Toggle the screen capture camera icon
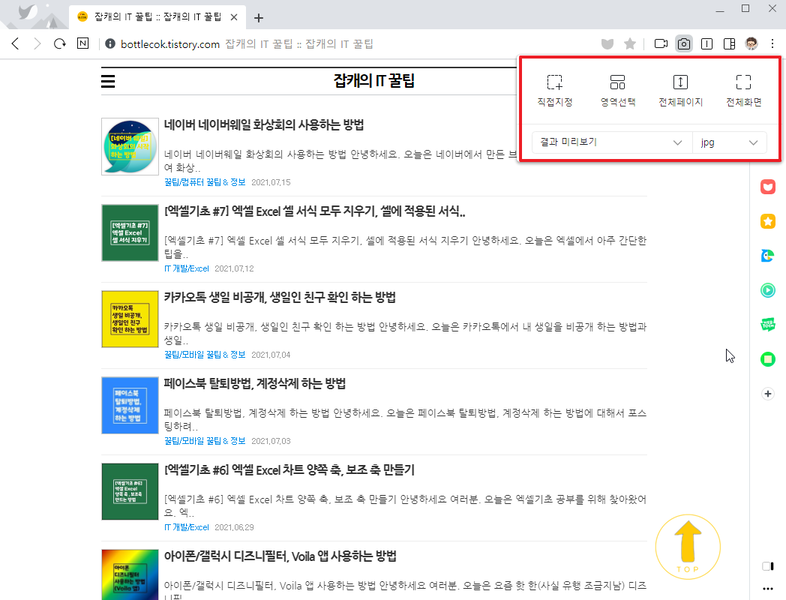The width and height of the screenshot is (786, 600). click(684, 44)
